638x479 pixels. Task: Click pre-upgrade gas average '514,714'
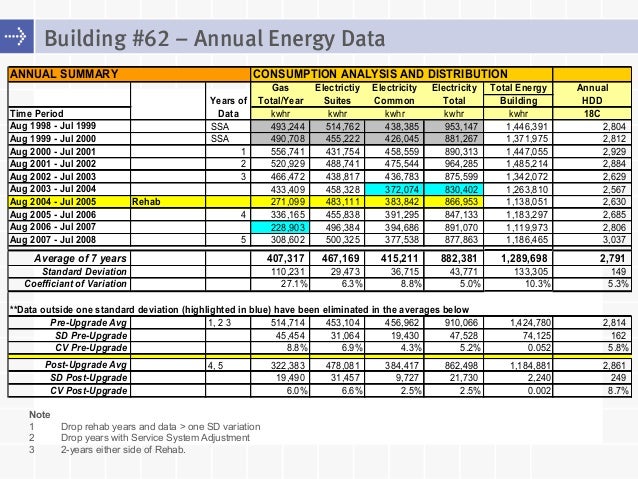pos(288,323)
